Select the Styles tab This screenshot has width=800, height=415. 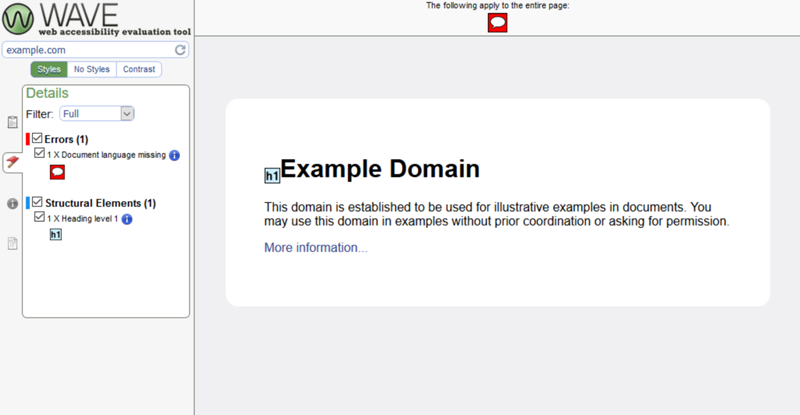pos(49,69)
